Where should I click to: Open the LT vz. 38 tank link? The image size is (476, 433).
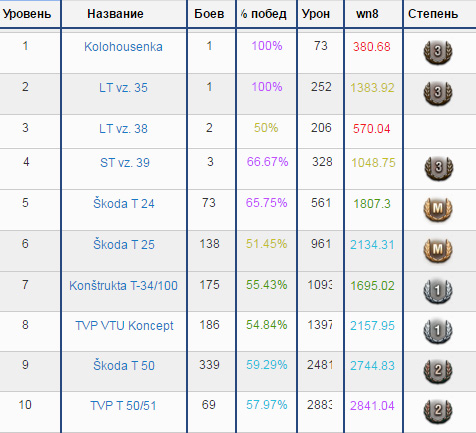click(123, 129)
